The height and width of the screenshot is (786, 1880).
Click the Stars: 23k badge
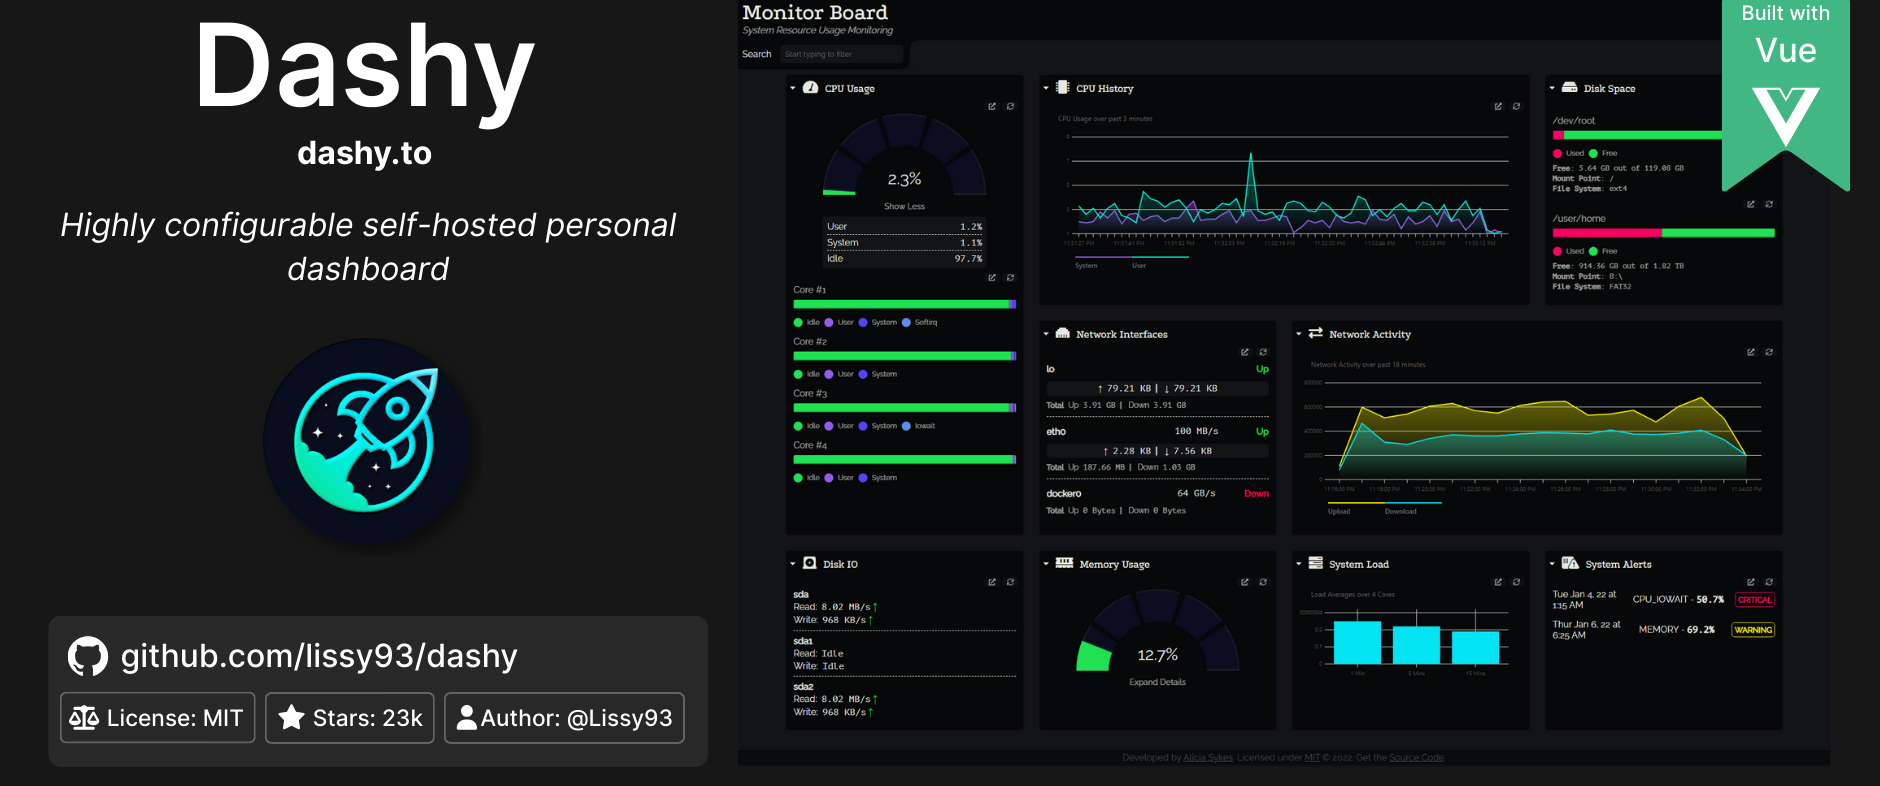[x=350, y=718]
